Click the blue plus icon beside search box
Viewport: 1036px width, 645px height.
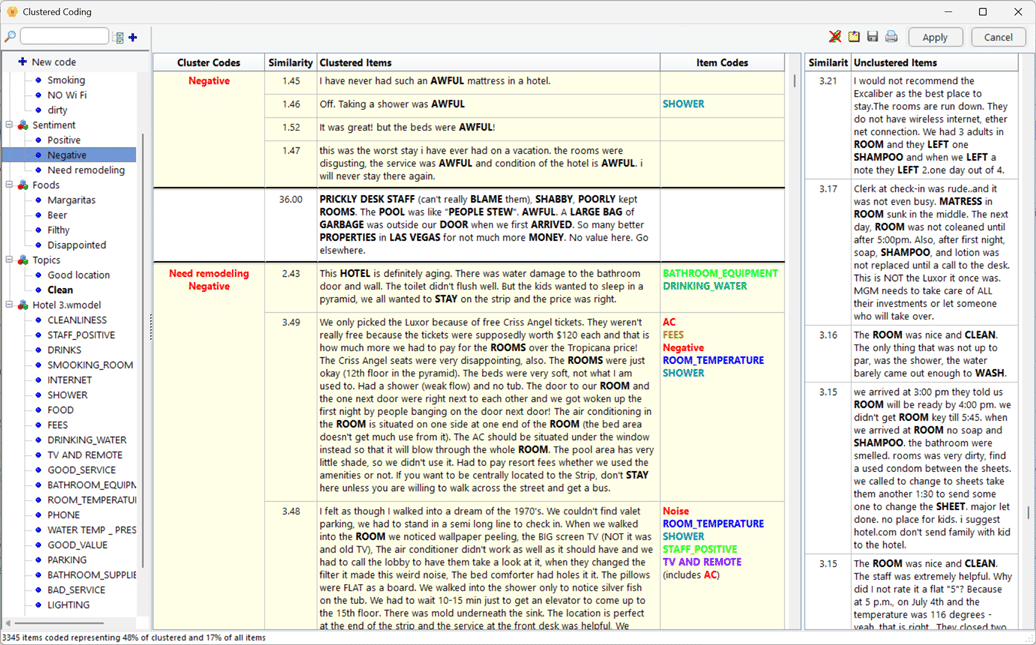tap(133, 38)
